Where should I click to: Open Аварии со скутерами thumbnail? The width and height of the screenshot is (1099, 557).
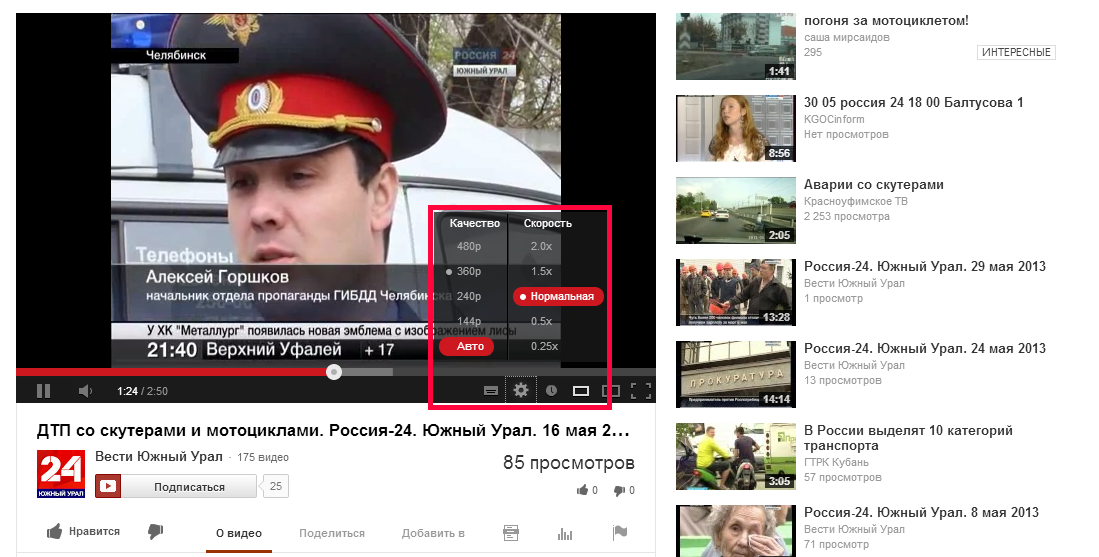coord(735,210)
